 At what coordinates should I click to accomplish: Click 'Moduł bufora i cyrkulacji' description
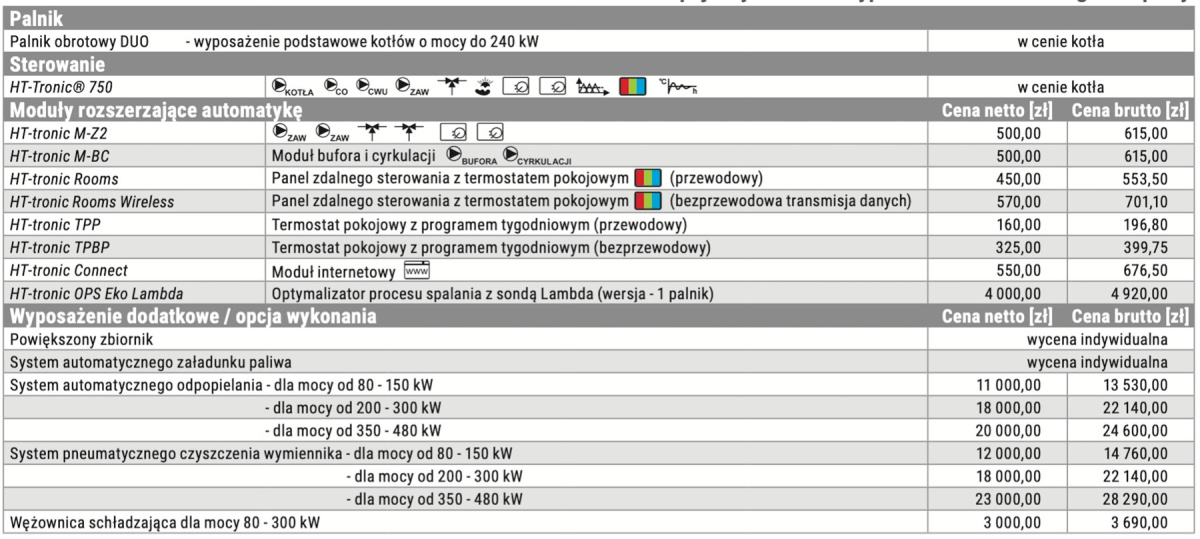tap(355, 155)
